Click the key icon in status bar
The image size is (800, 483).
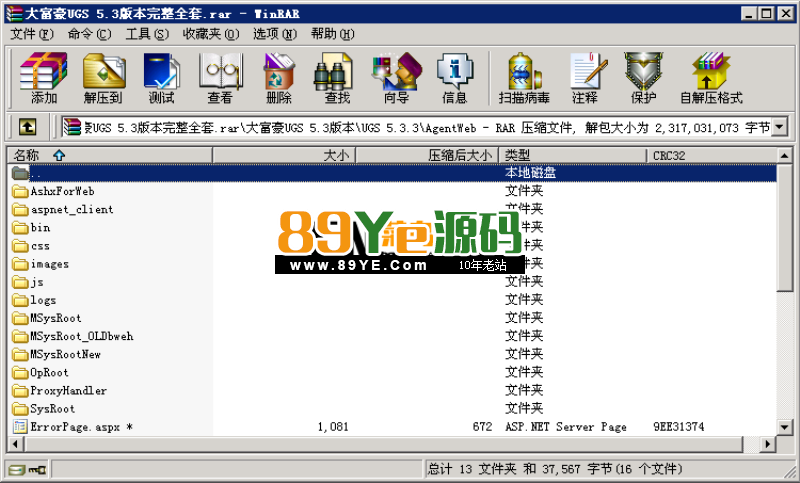coord(37,469)
